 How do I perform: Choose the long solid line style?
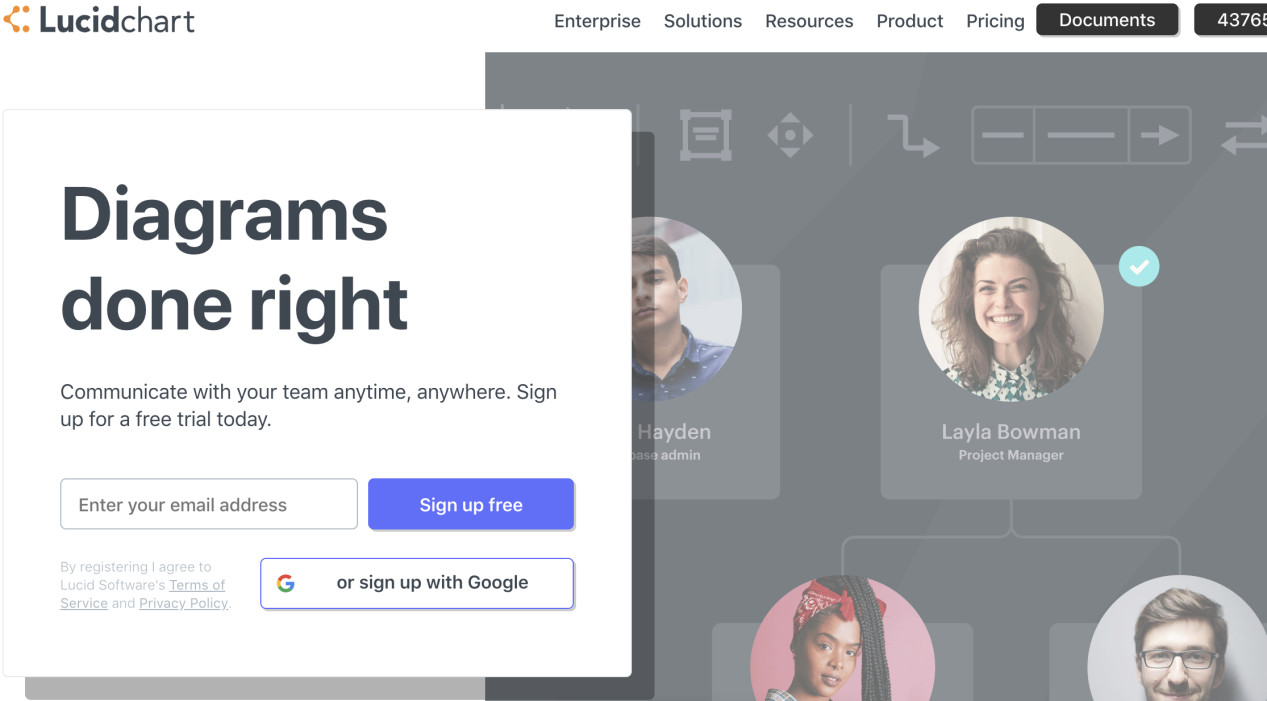1081,135
